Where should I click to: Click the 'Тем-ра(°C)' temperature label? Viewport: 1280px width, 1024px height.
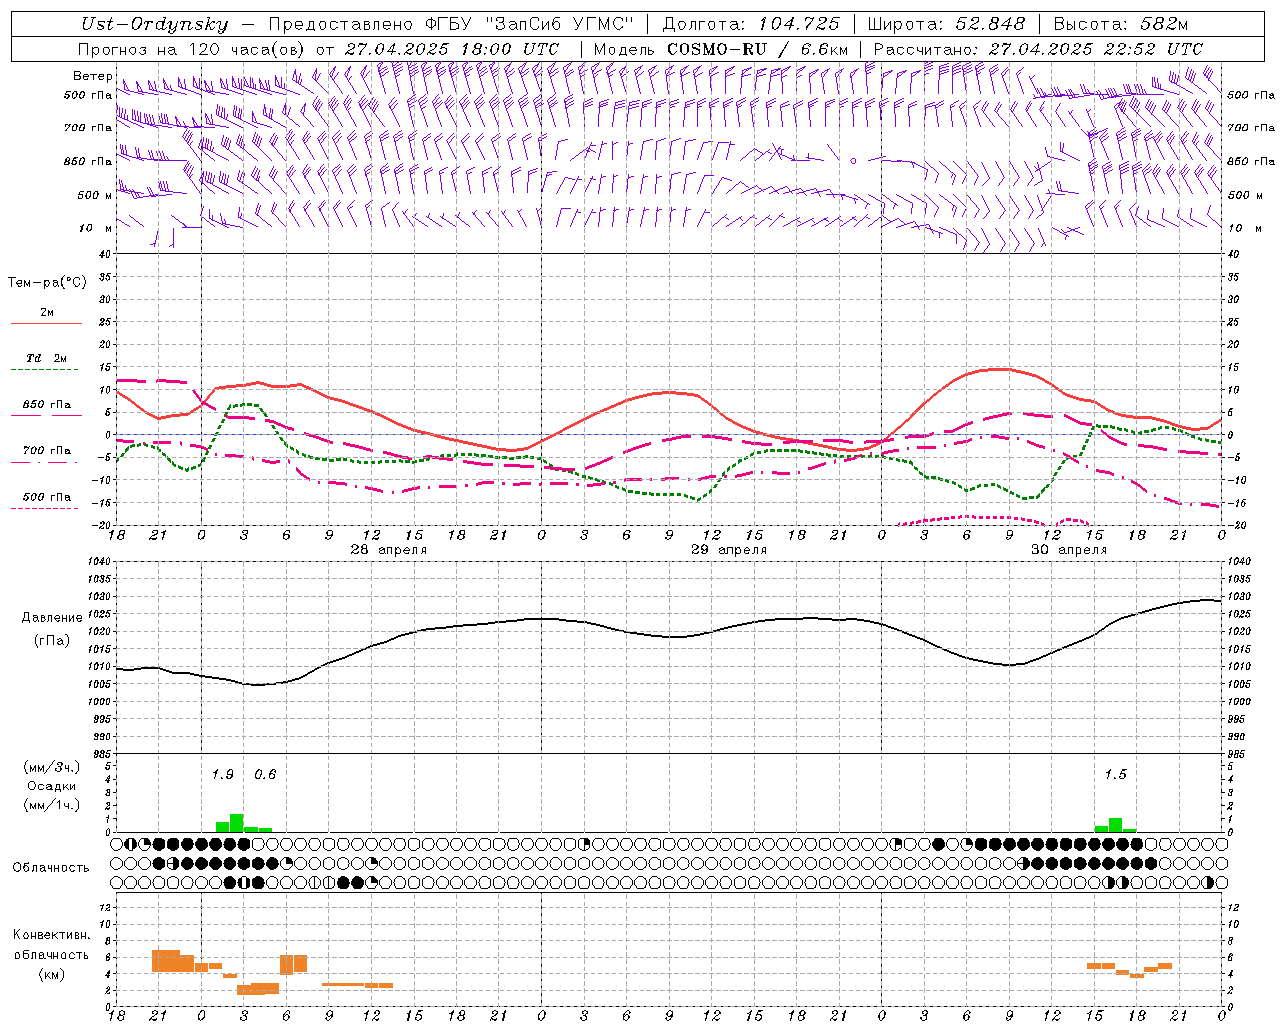pos(47,283)
